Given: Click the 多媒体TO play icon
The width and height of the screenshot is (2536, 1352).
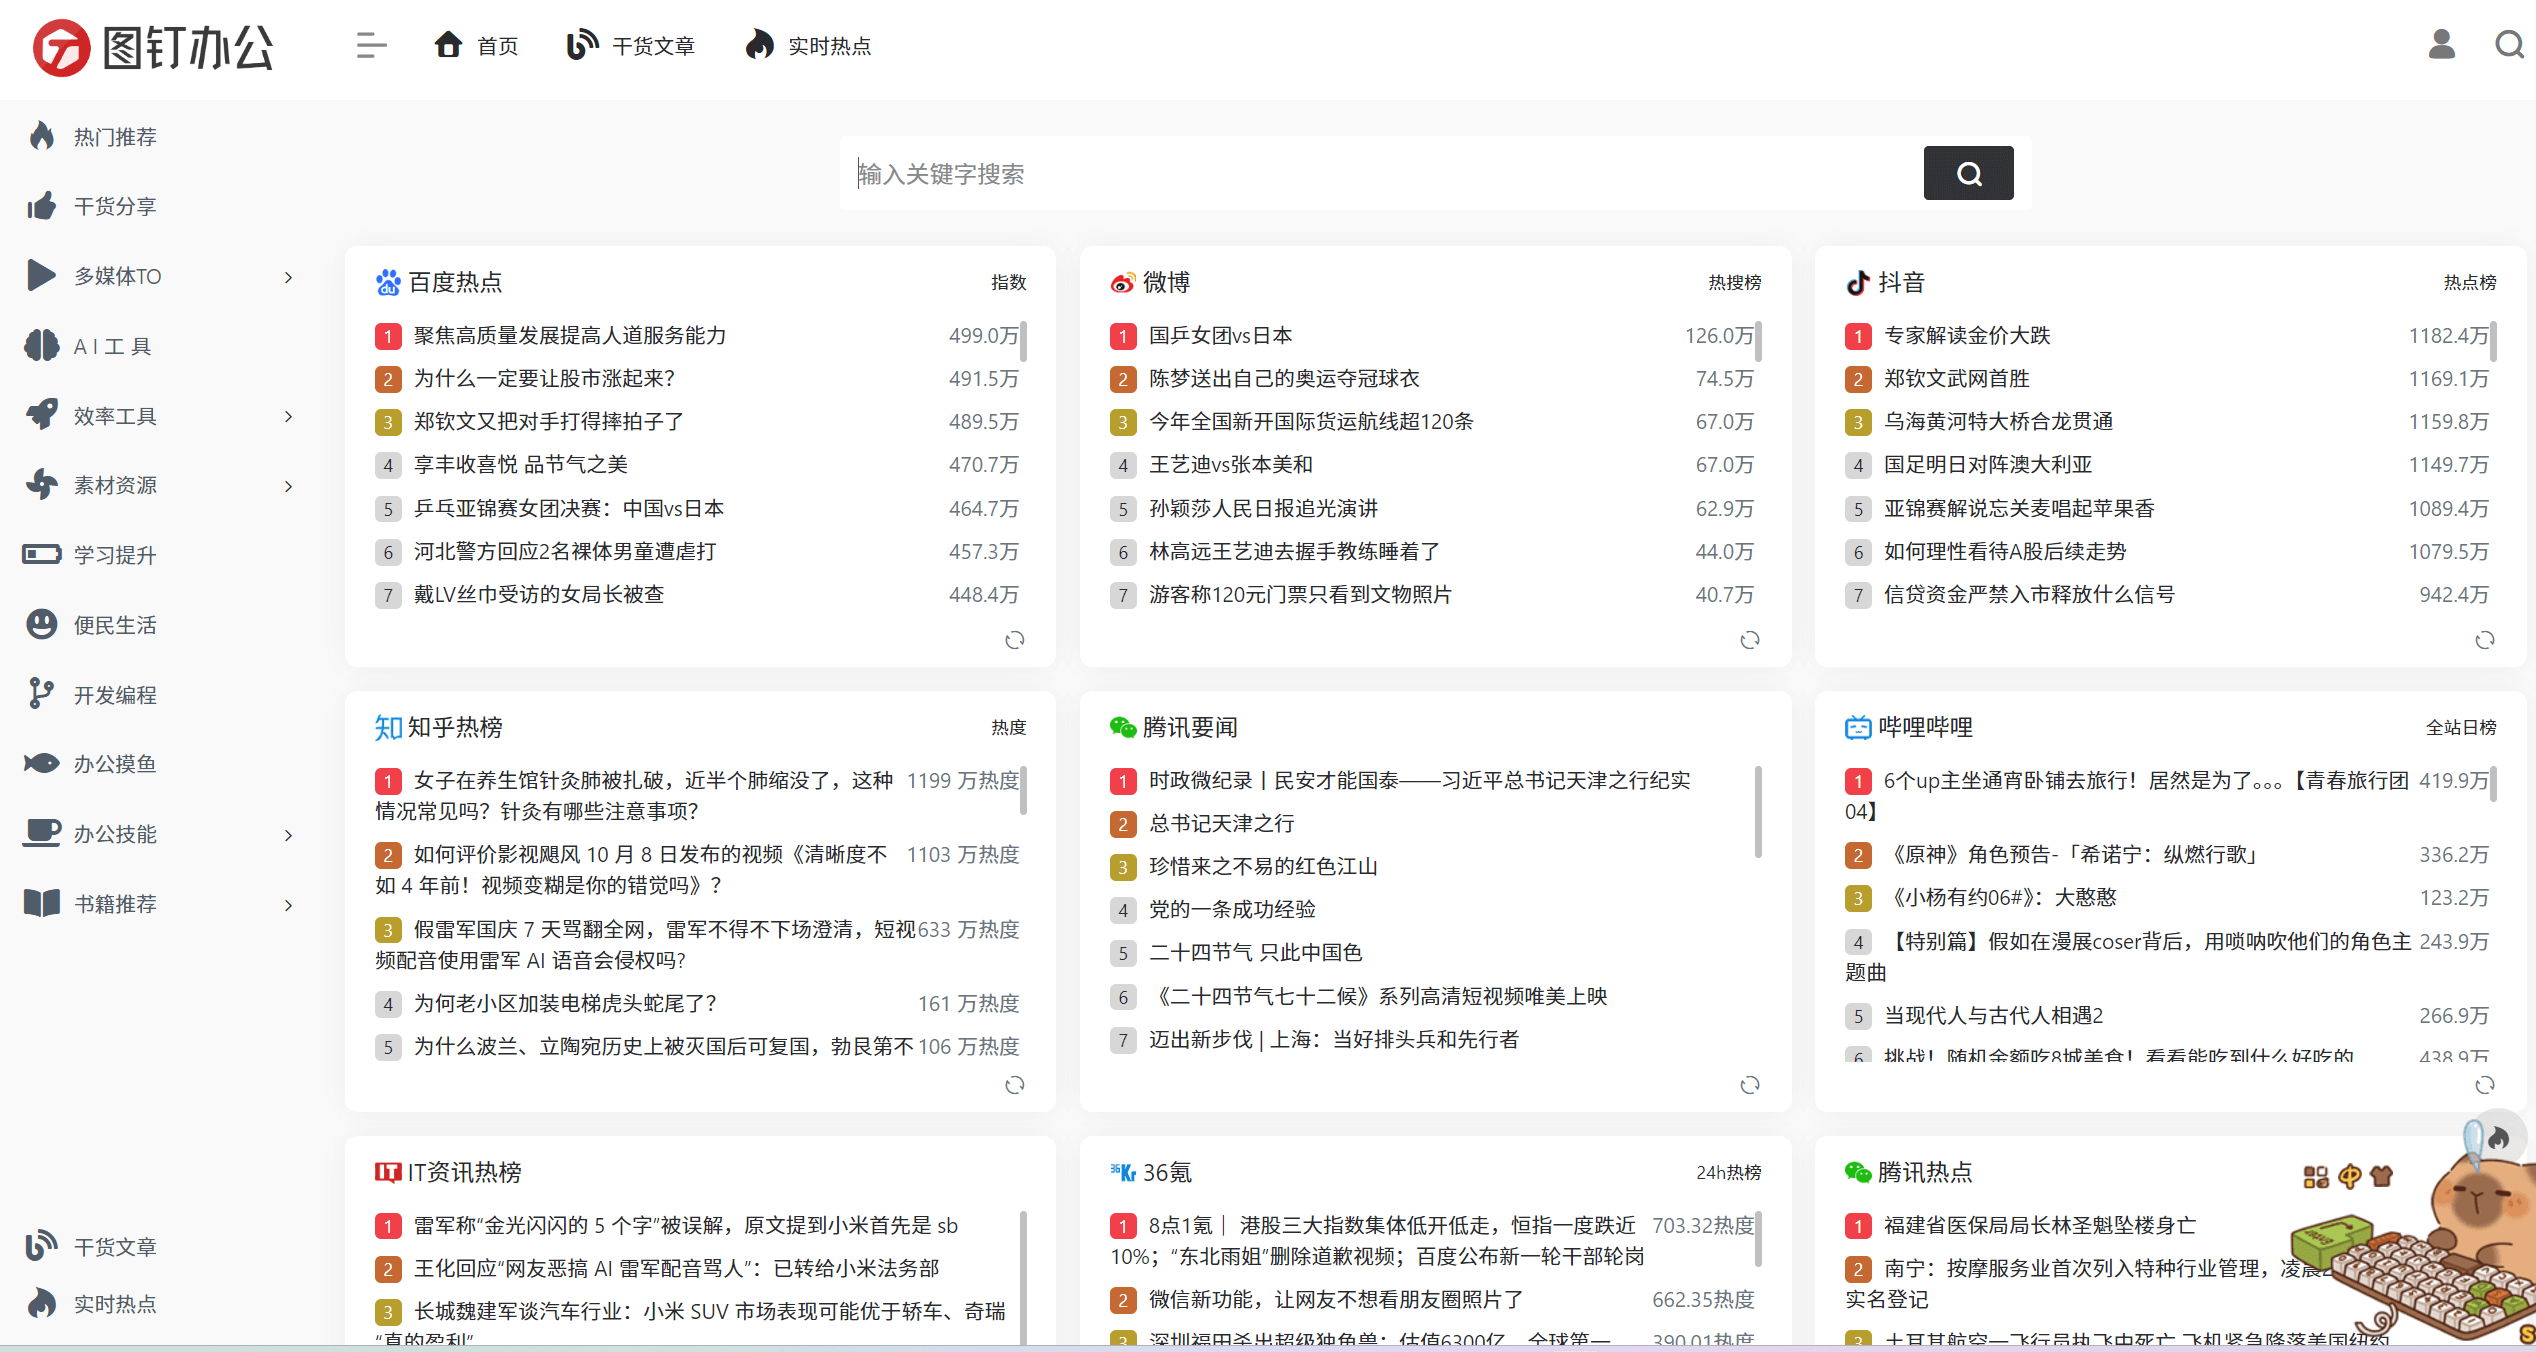Looking at the screenshot, I should click(42, 275).
